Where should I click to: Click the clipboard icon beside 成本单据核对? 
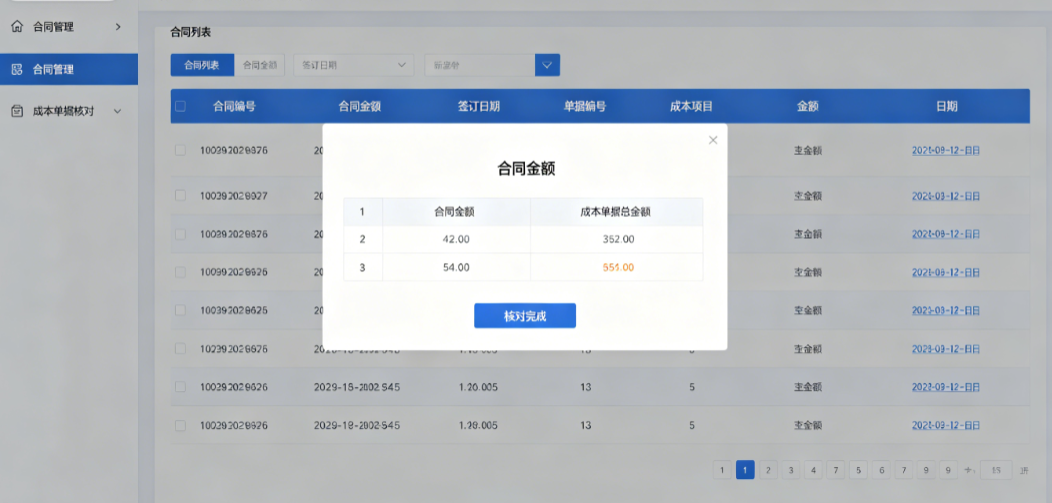click(x=17, y=111)
